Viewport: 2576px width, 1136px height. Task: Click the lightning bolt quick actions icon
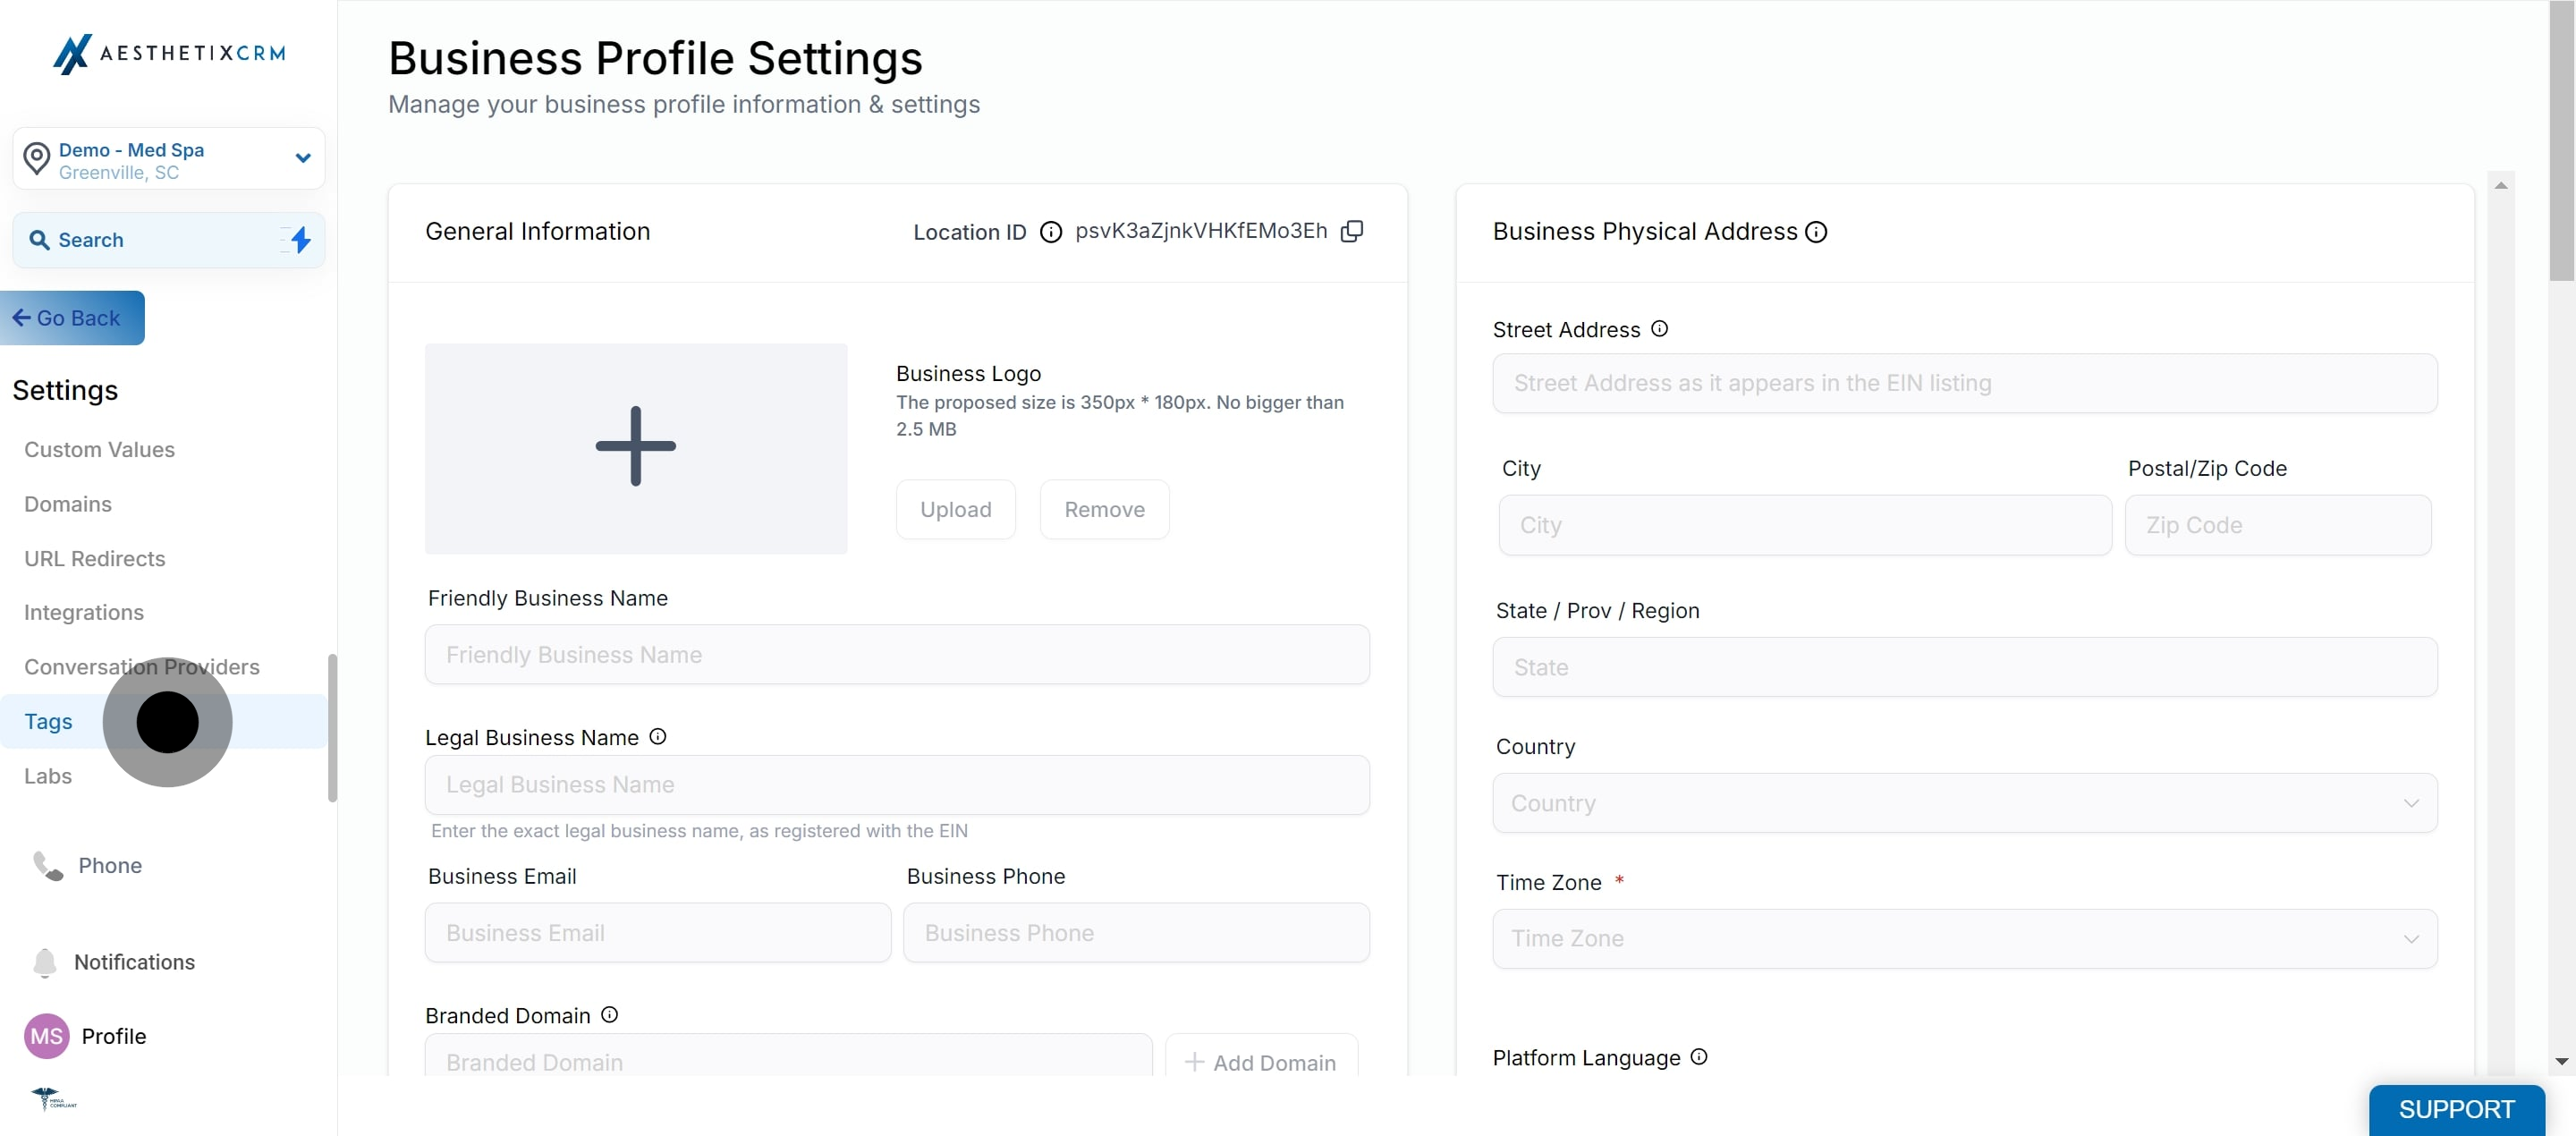[x=300, y=240]
